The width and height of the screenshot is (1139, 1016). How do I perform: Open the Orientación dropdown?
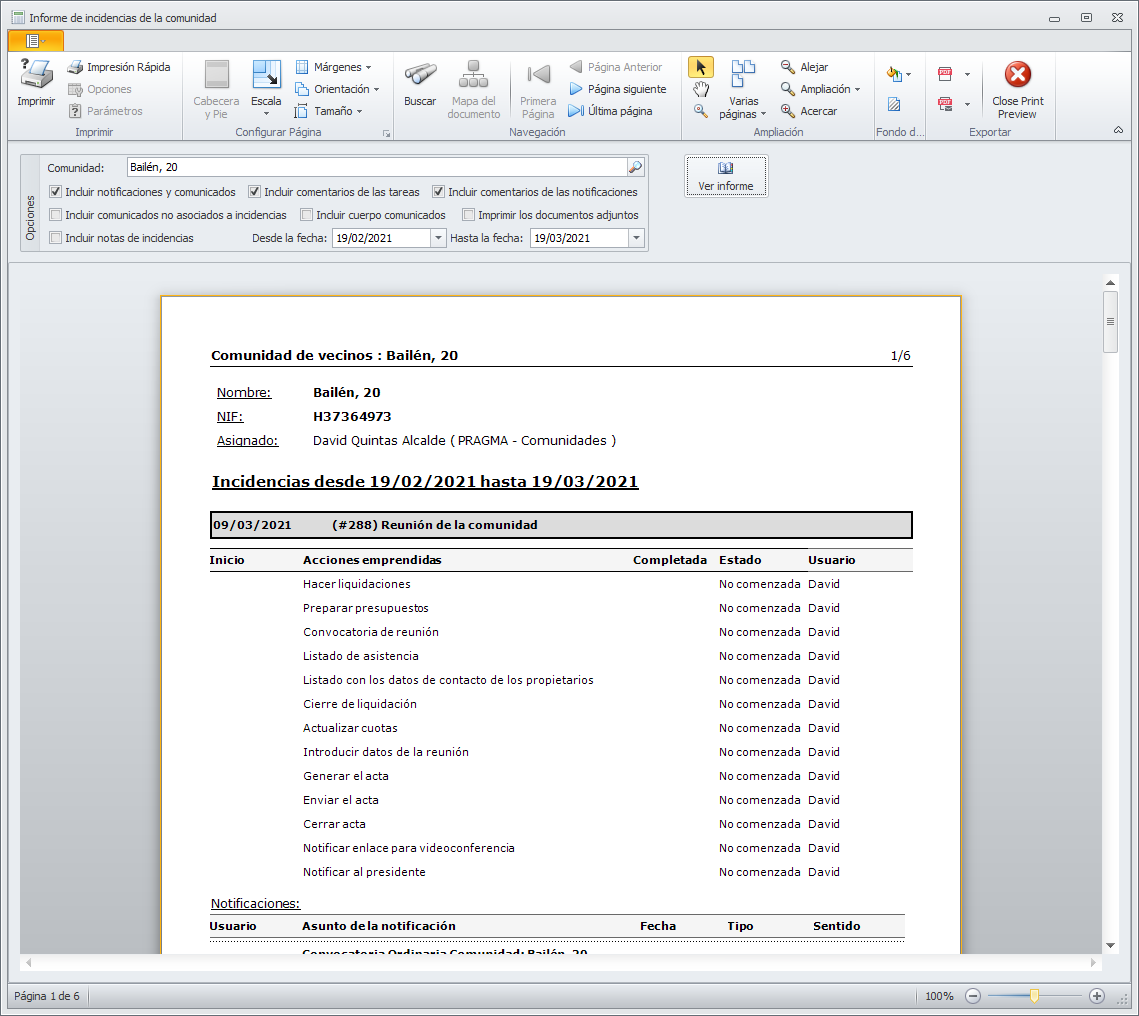tap(338, 89)
